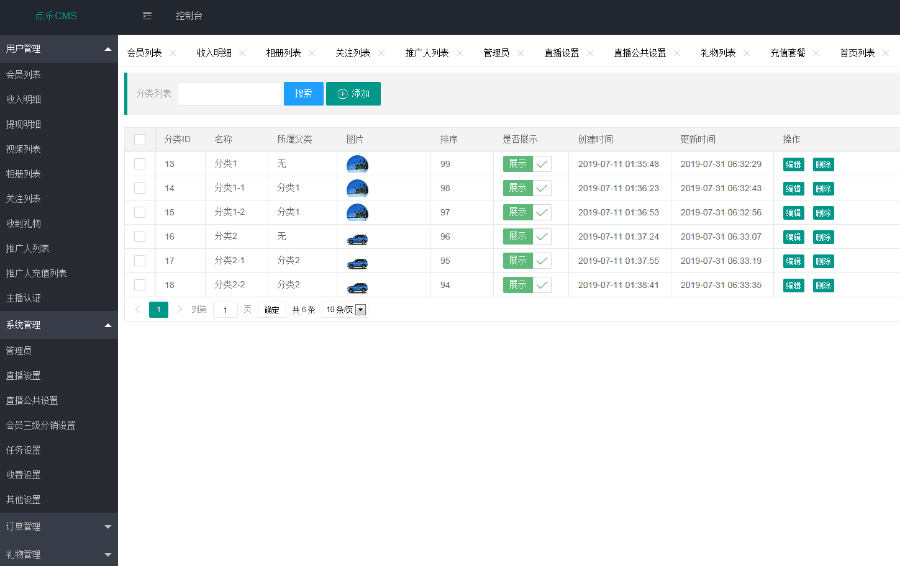This screenshot has height=566, width=900.
Task: Open image thumbnail for 分类1 row
Action: click(357, 164)
